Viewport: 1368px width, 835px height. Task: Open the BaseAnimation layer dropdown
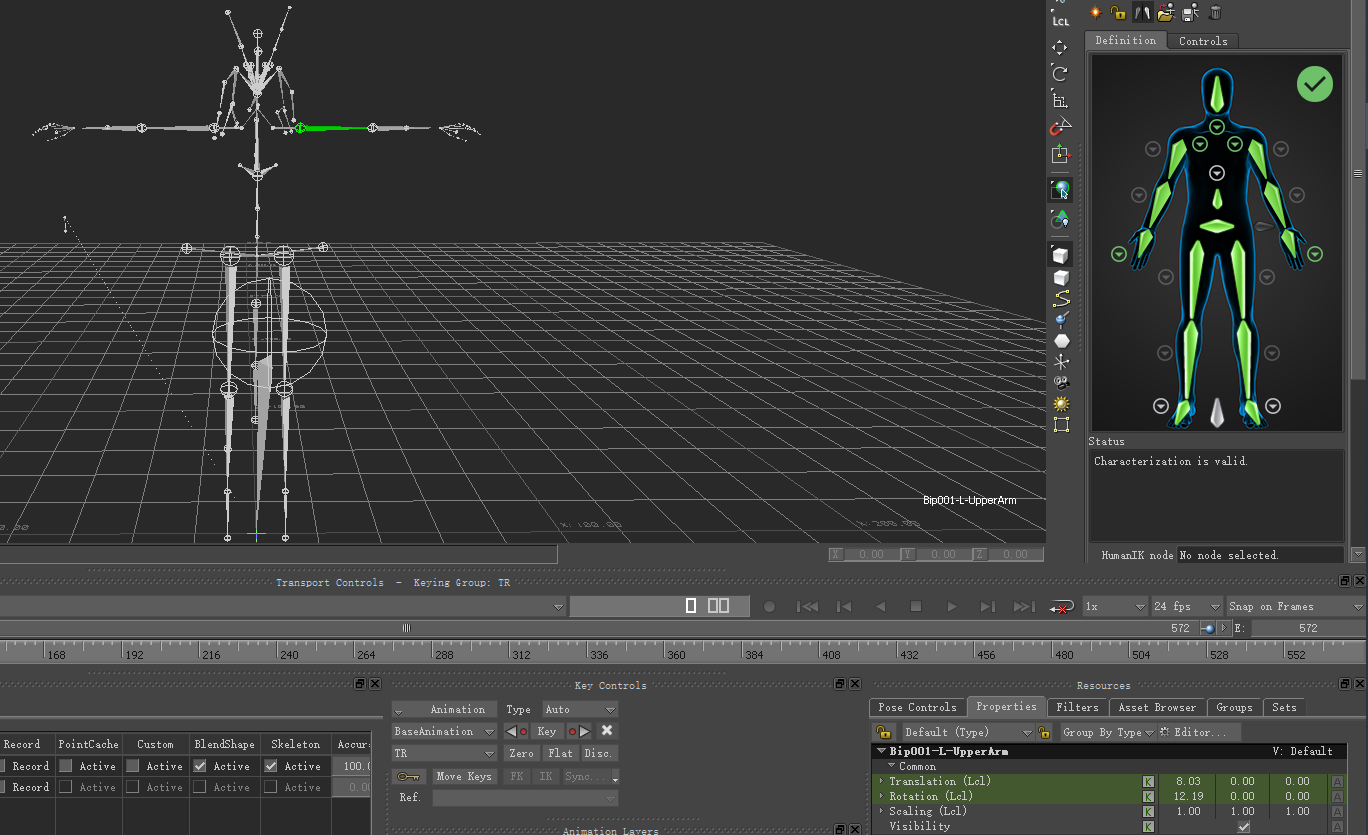443,731
